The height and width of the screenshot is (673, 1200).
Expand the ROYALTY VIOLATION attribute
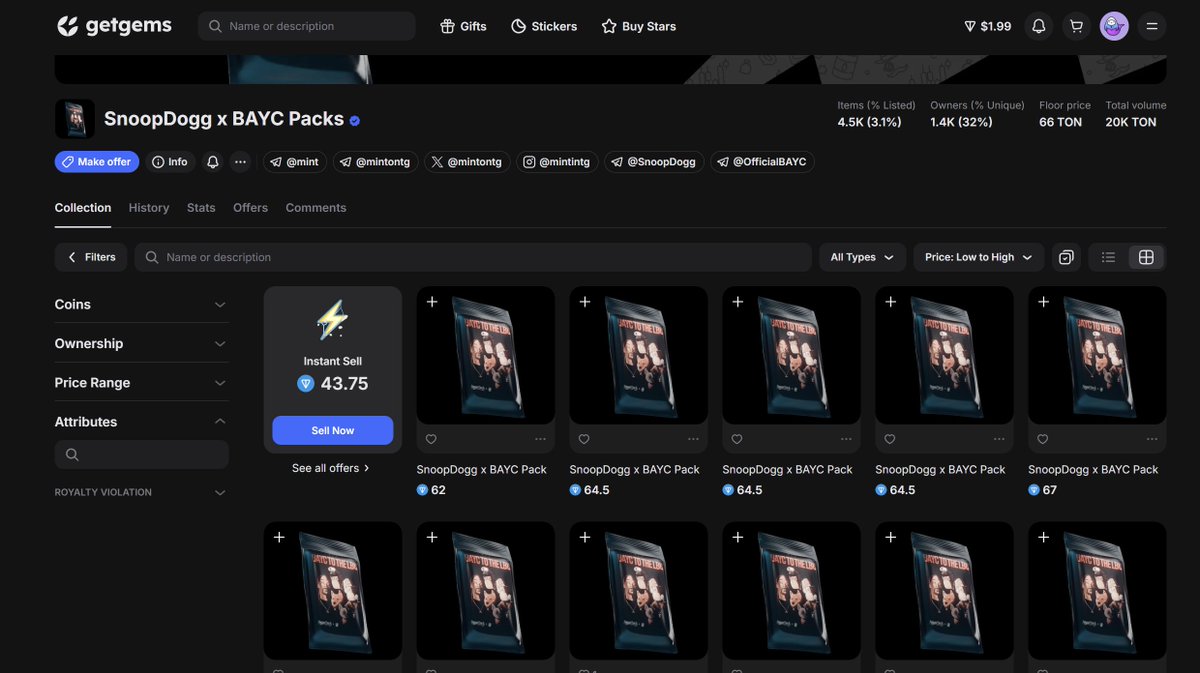141,492
